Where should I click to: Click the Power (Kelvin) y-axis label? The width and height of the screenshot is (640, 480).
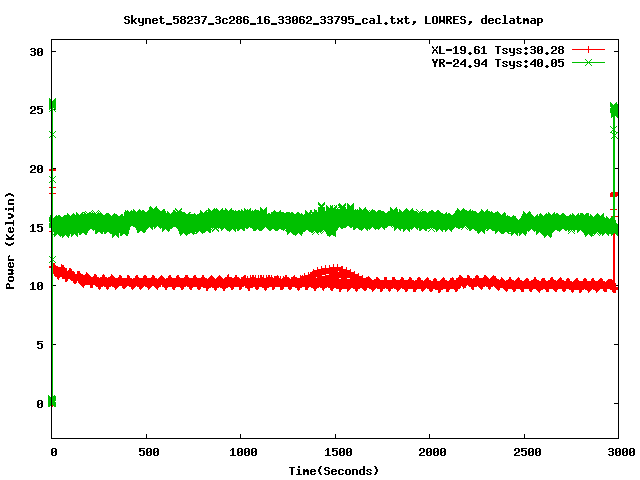[x=10, y=240]
